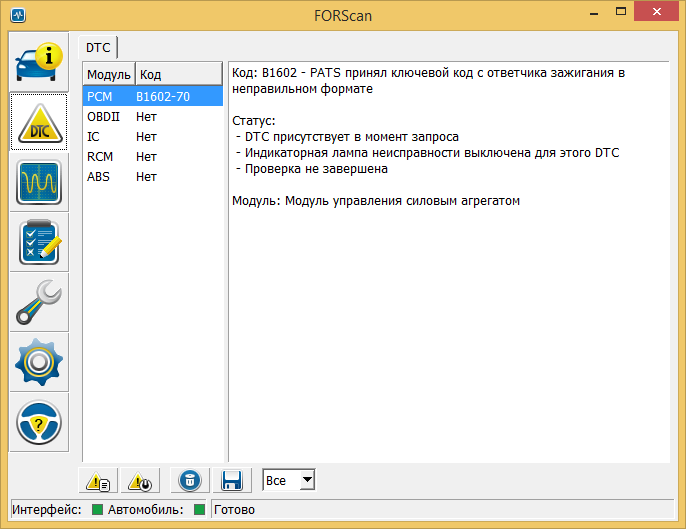Click the green Автомобиль status indicator
The width and height of the screenshot is (686, 529).
tap(200, 509)
